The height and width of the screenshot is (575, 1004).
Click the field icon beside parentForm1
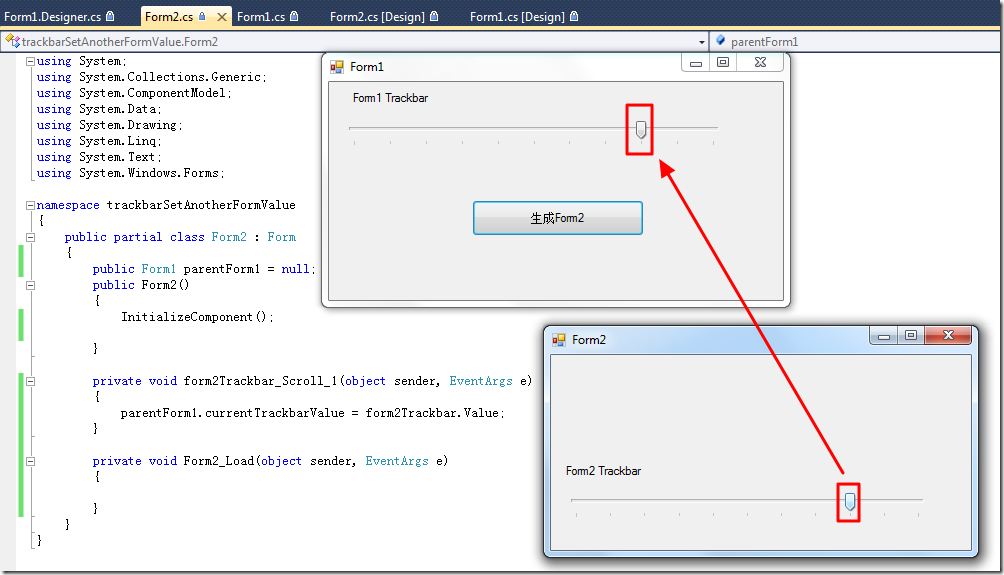pyautogui.click(x=720, y=41)
